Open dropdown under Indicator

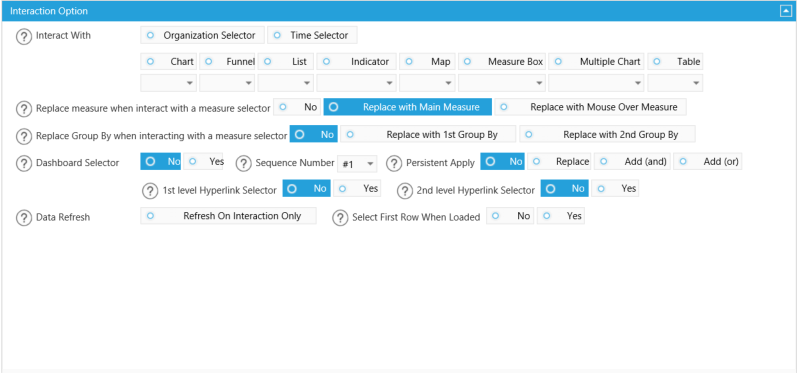356,82
